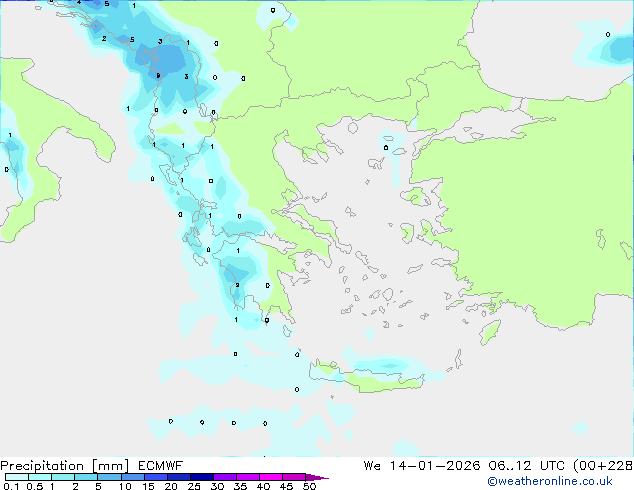Click the '50' legend scale label
The width and height of the screenshot is (634, 490).
coord(309,486)
